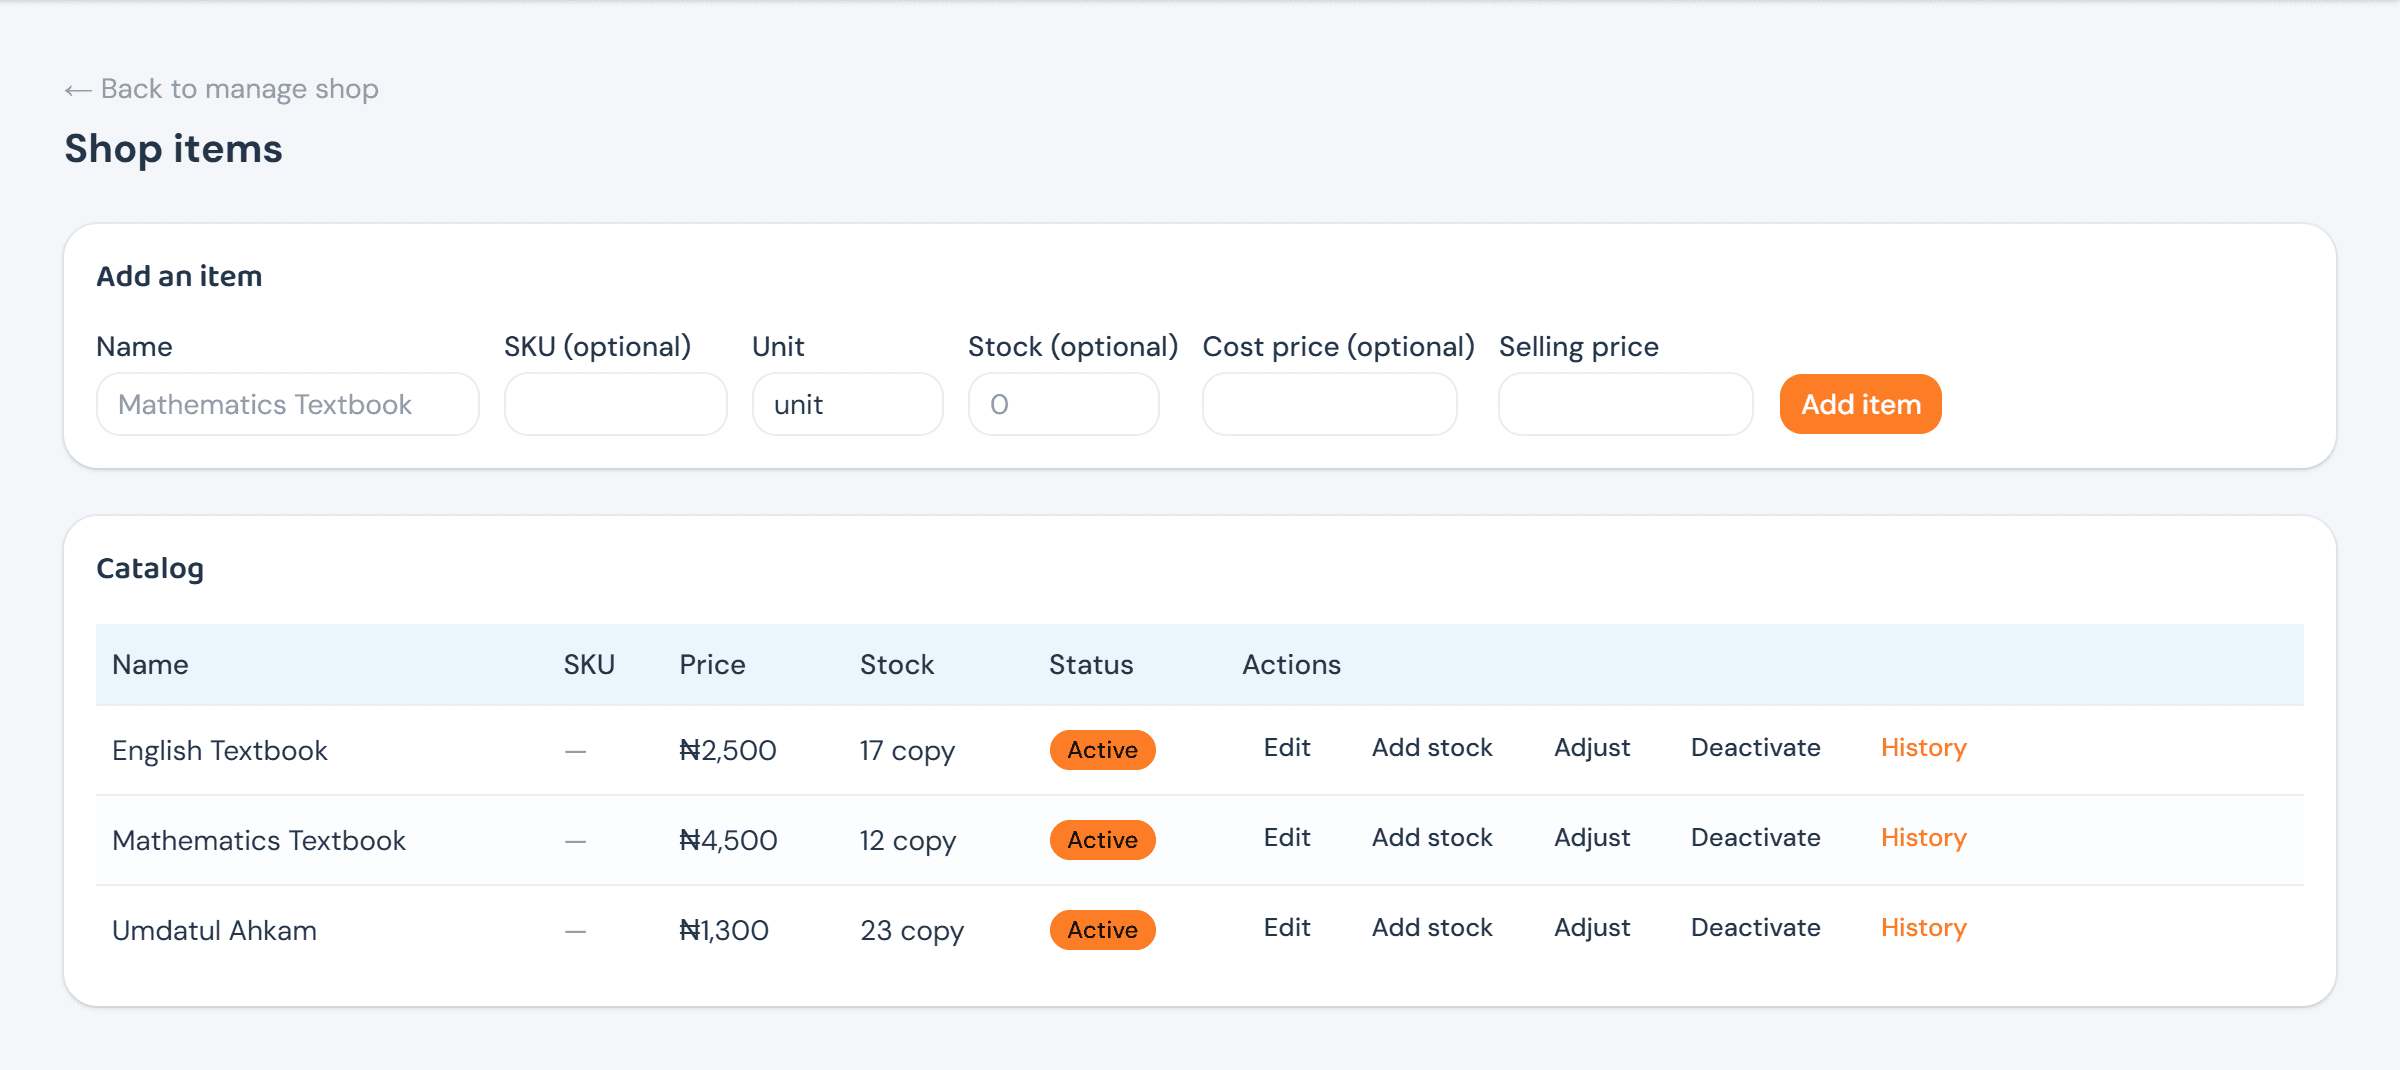
Task: Add stock to Mathematics Textbook
Action: (x=1432, y=838)
